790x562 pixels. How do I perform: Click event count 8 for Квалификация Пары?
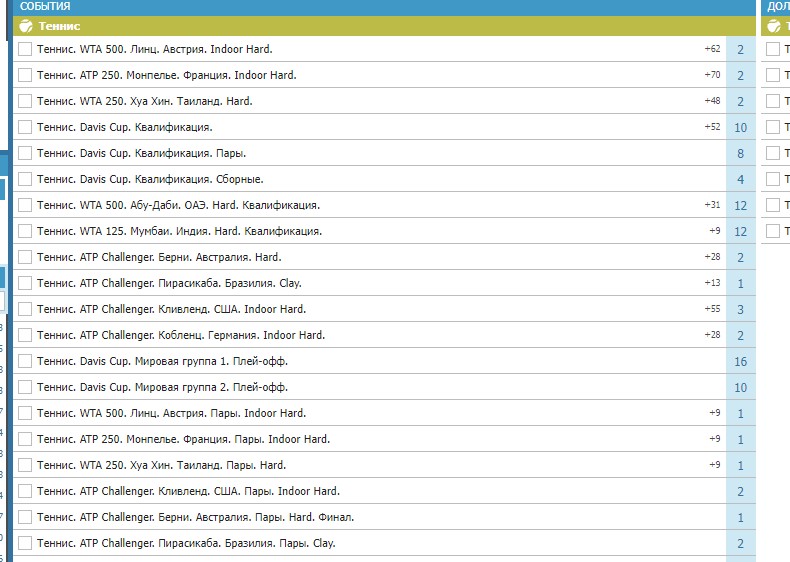(x=741, y=153)
